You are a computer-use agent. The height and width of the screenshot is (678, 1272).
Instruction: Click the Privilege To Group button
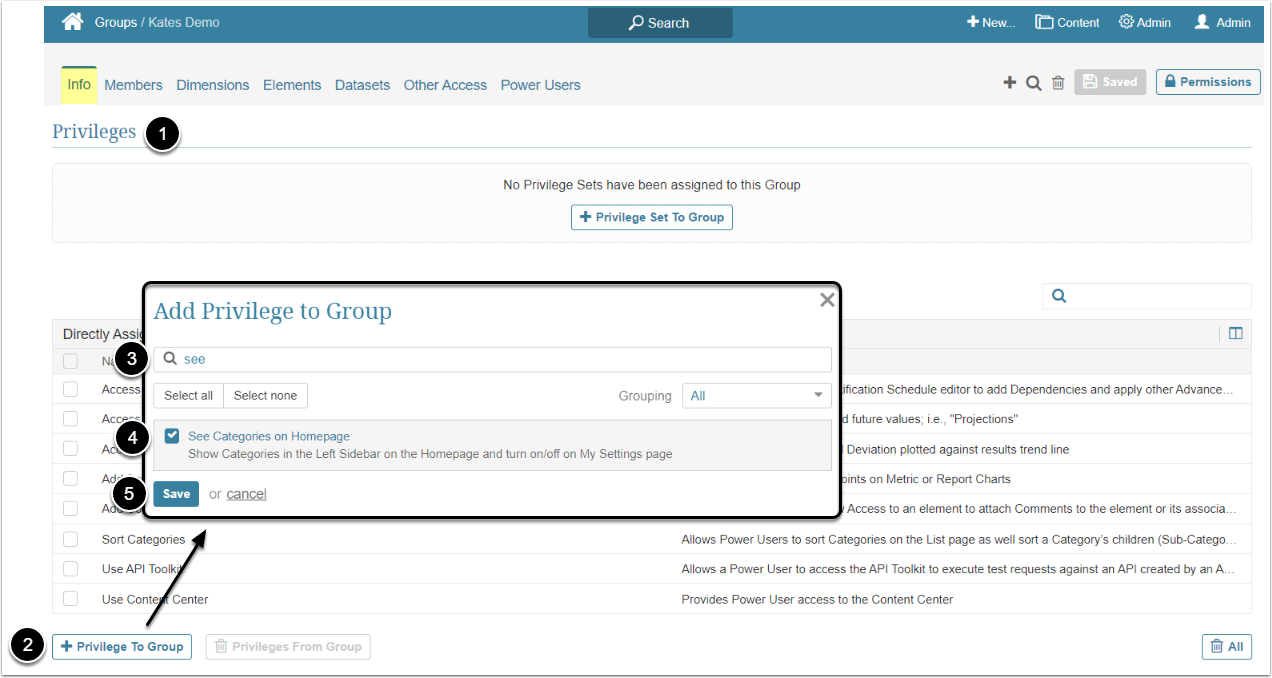click(x=122, y=647)
